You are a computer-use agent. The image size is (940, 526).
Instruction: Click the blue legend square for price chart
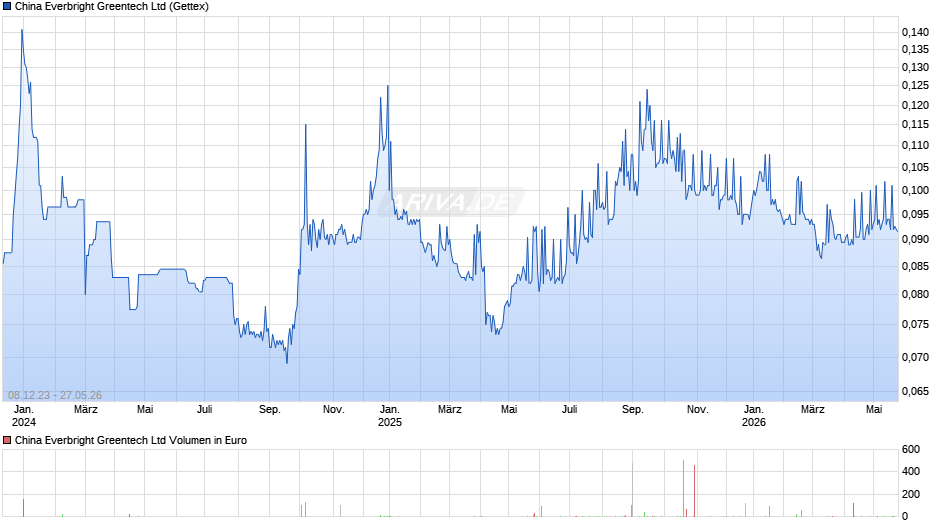7,7
